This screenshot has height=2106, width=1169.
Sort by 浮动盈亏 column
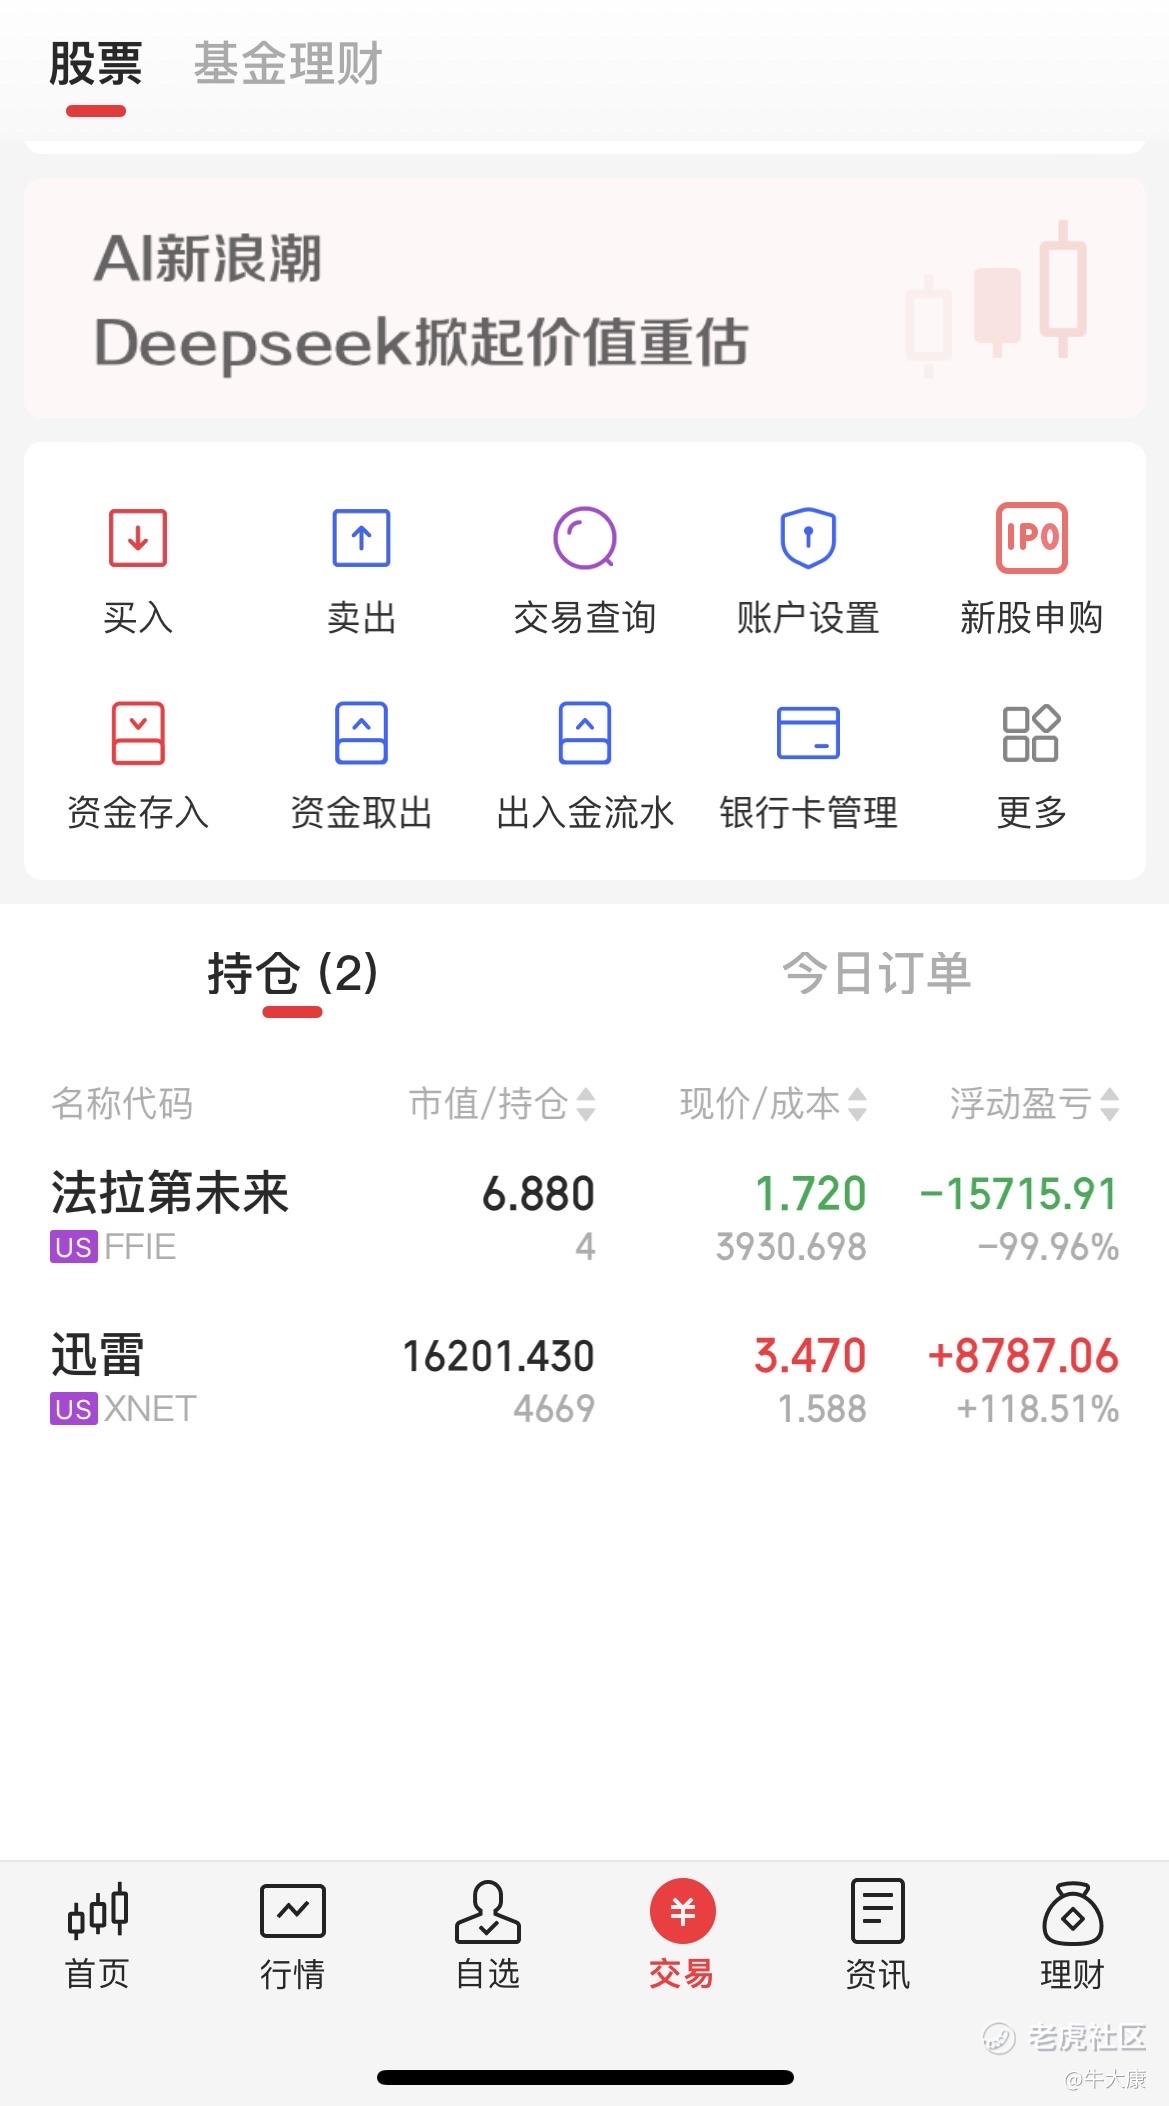[1035, 1104]
